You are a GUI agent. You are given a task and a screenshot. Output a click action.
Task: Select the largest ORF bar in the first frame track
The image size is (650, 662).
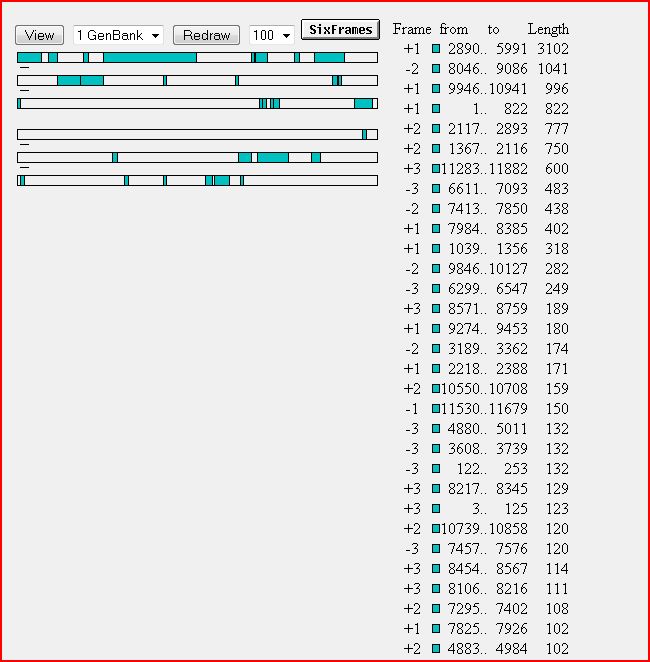tap(149, 58)
